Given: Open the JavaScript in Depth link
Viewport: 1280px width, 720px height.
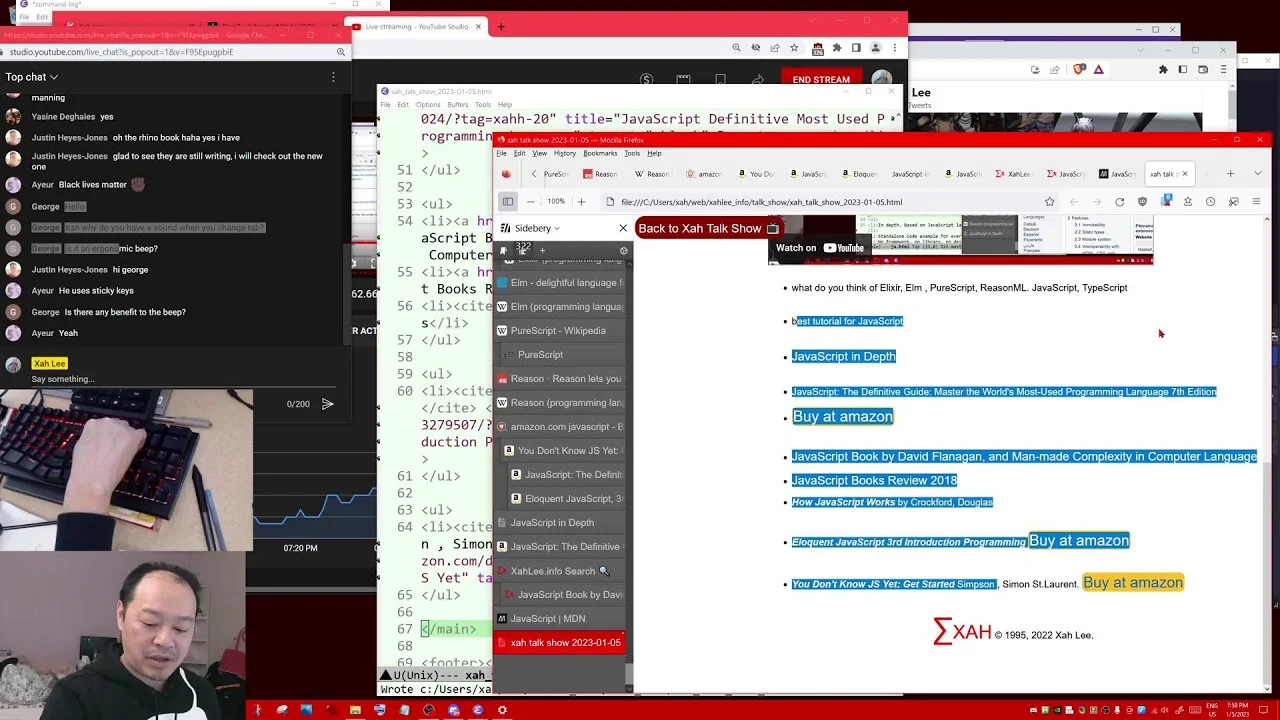Looking at the screenshot, I should click(843, 356).
